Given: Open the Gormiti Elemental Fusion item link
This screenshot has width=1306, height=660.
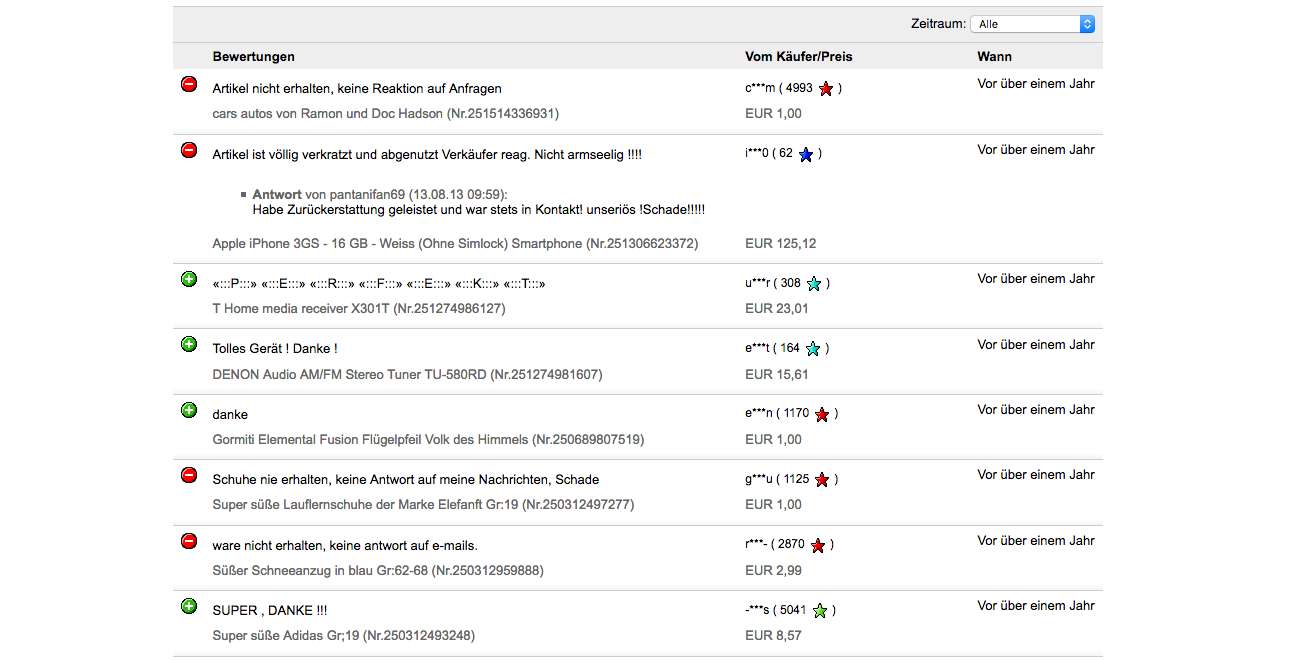Looking at the screenshot, I should [428, 440].
